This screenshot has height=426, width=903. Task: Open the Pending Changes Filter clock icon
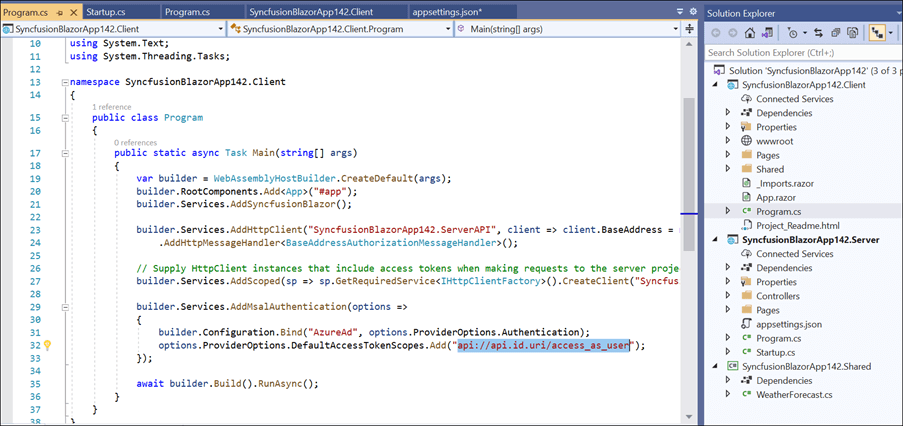(x=794, y=33)
